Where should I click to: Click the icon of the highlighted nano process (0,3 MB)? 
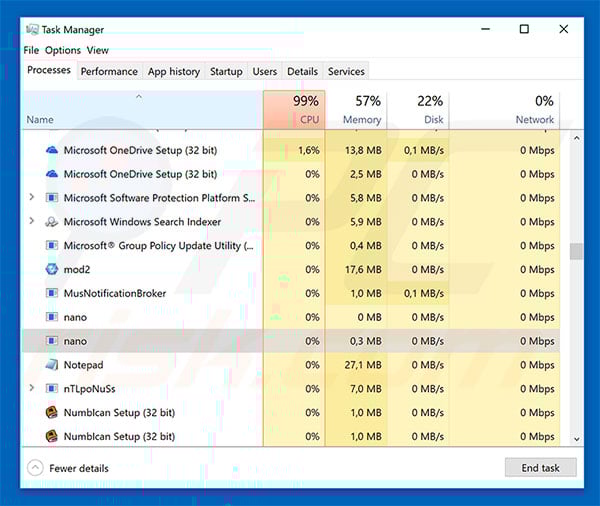click(x=52, y=341)
